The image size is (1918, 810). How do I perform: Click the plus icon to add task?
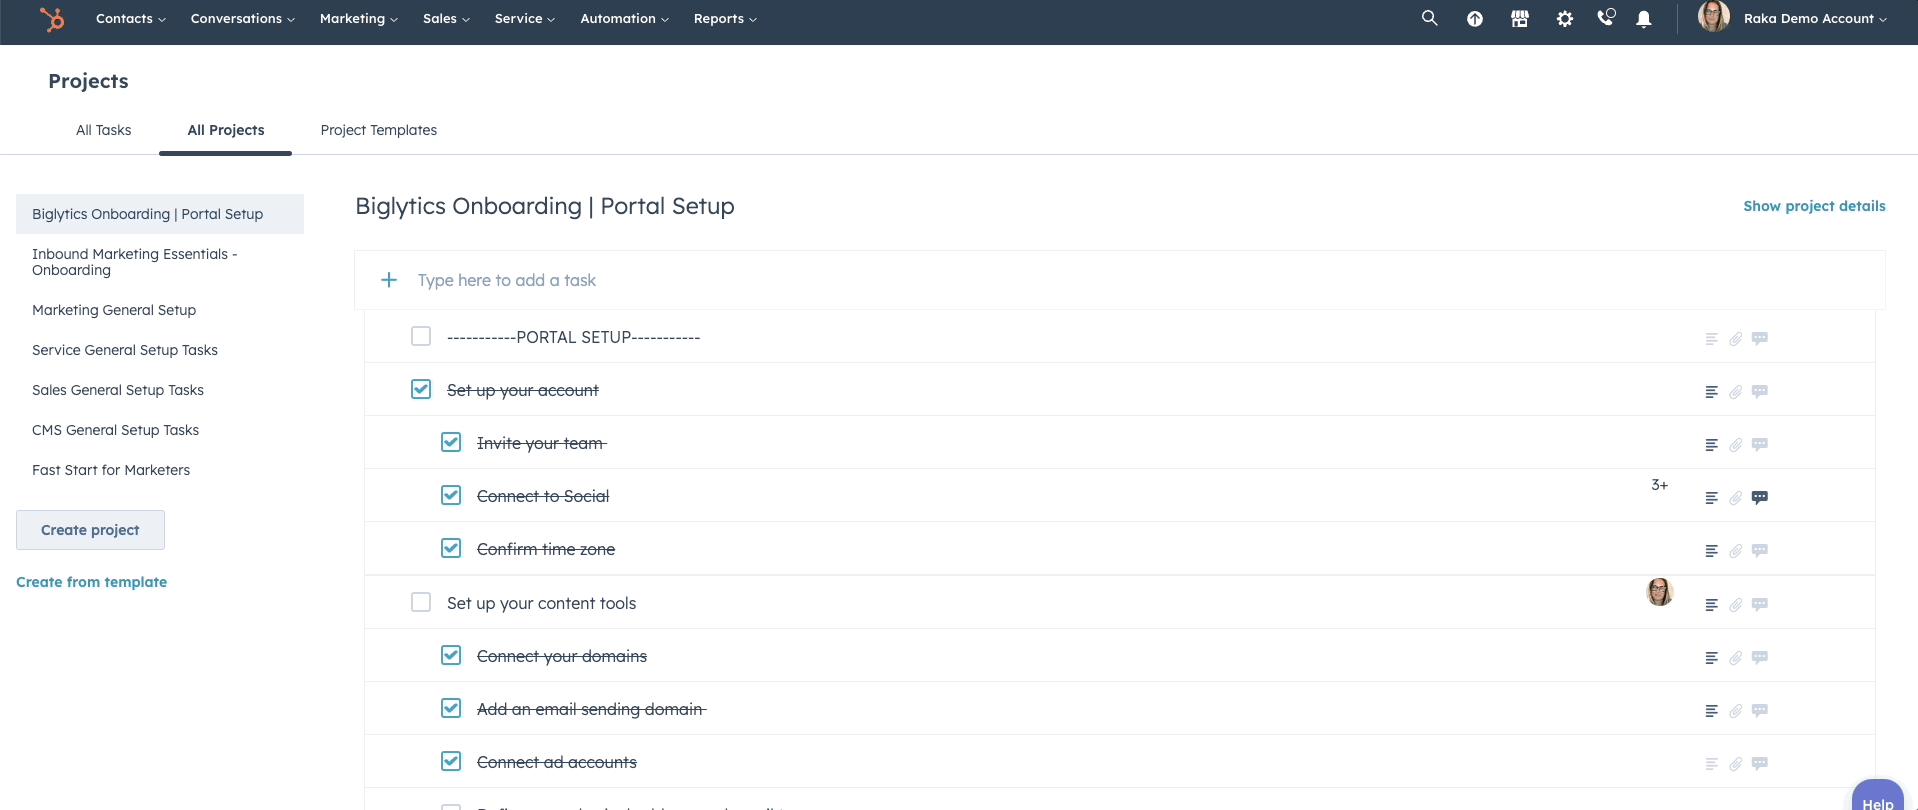(389, 280)
